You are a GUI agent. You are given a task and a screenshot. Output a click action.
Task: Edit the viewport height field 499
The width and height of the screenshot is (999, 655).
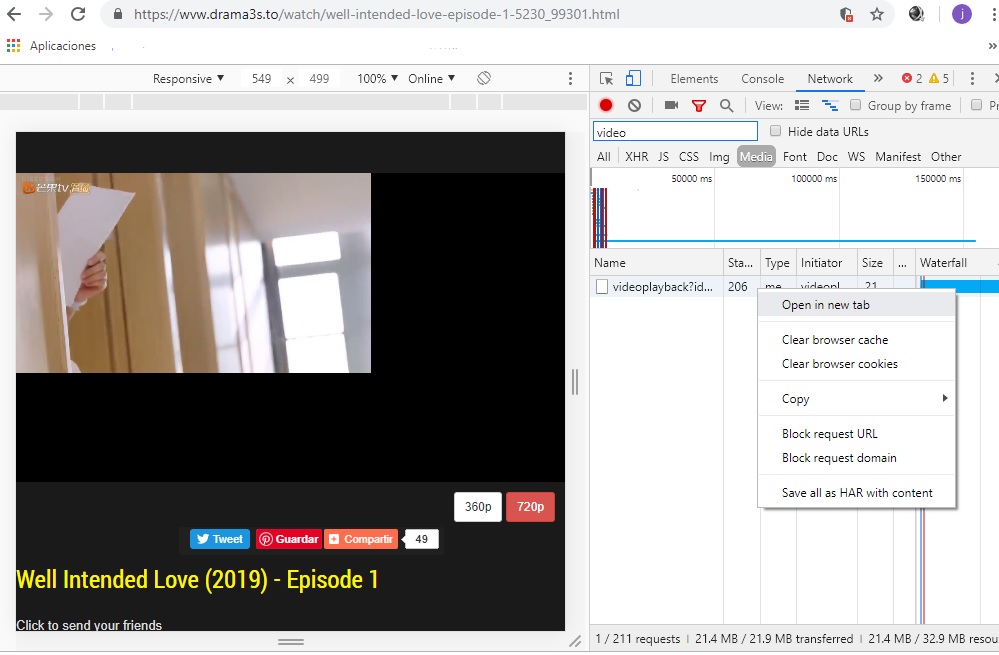[319, 78]
